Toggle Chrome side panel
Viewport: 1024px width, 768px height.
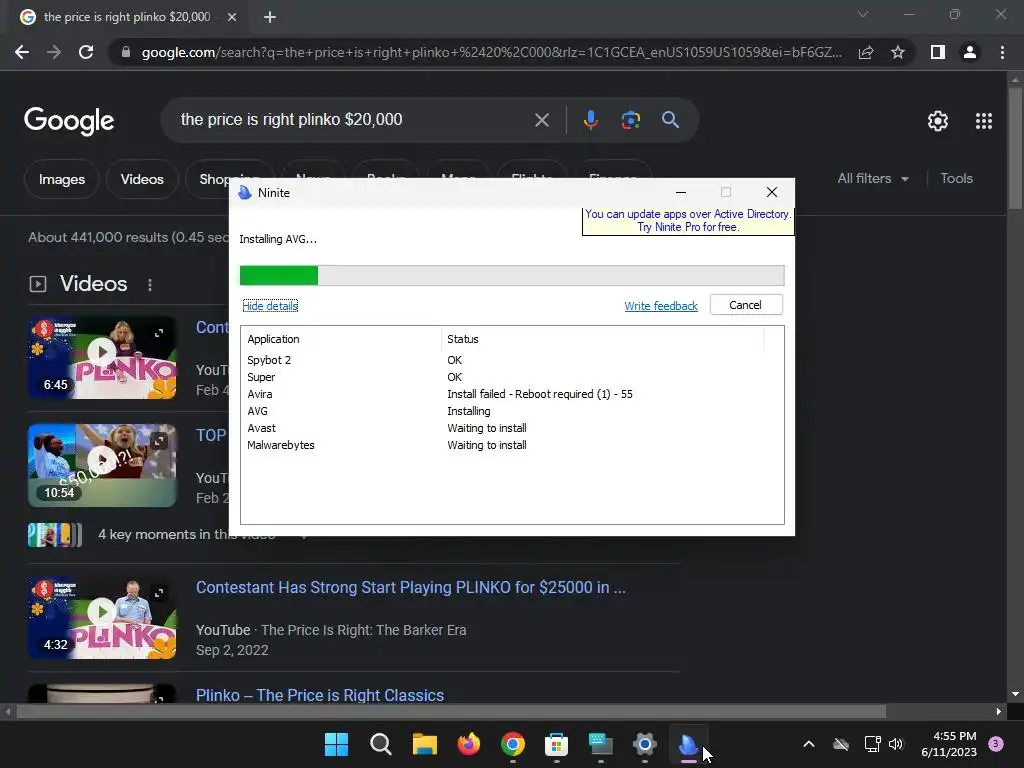coord(938,52)
